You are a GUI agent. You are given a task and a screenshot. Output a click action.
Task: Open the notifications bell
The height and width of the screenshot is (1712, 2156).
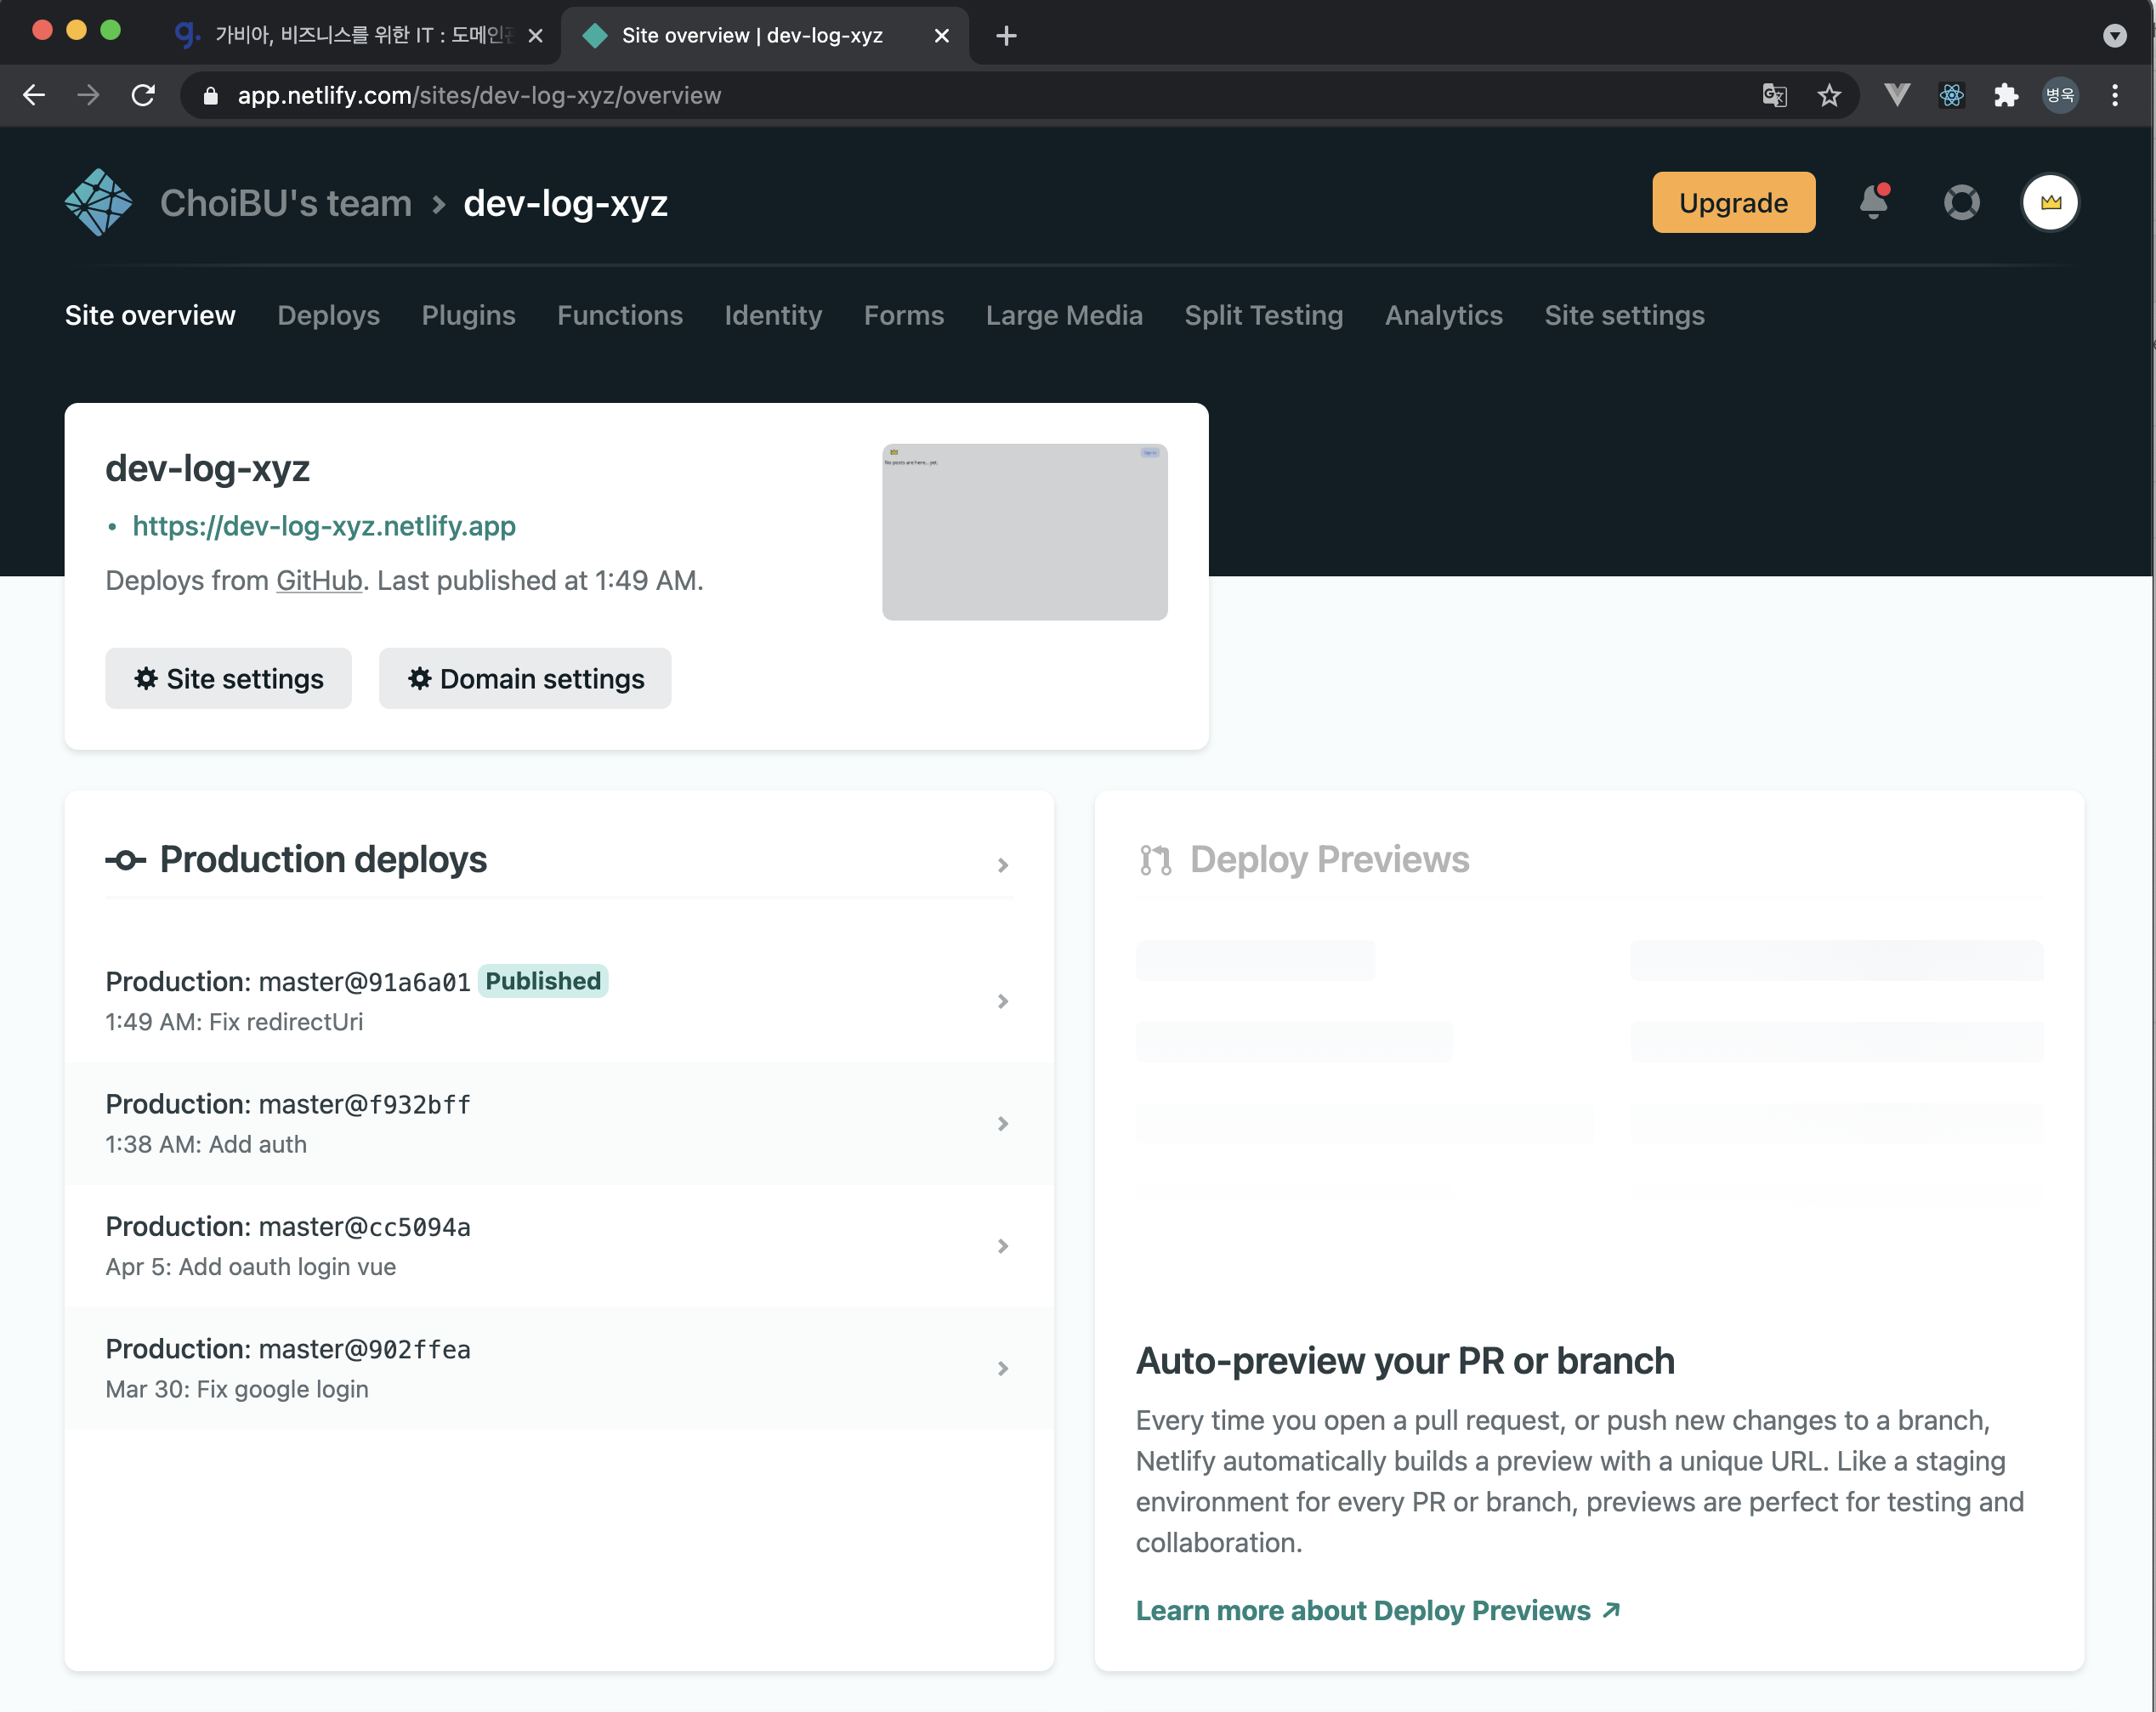tap(1873, 203)
